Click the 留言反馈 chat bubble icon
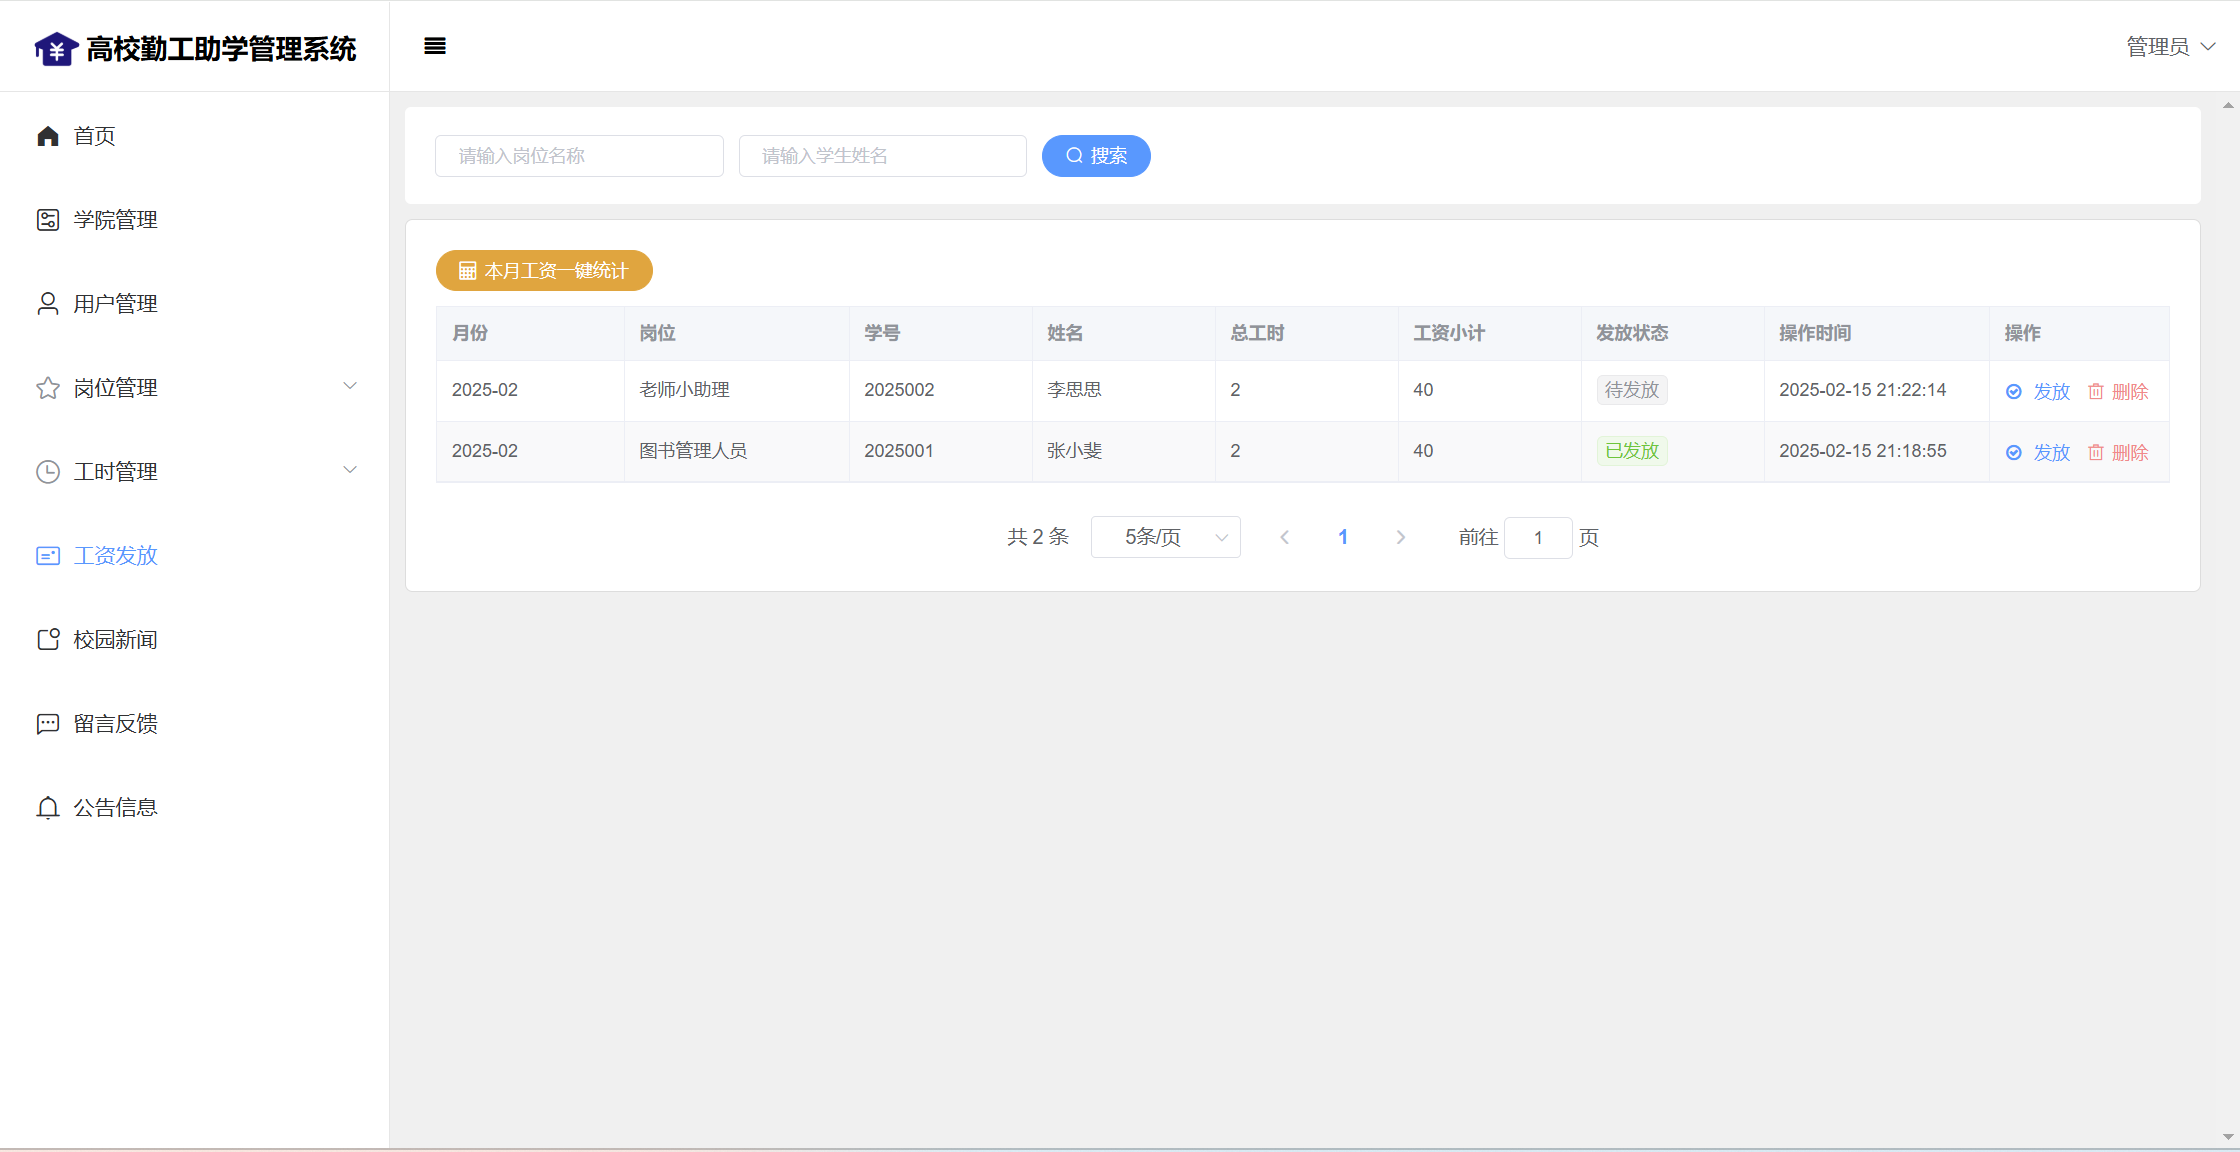This screenshot has width=2240, height=1152. (x=48, y=724)
